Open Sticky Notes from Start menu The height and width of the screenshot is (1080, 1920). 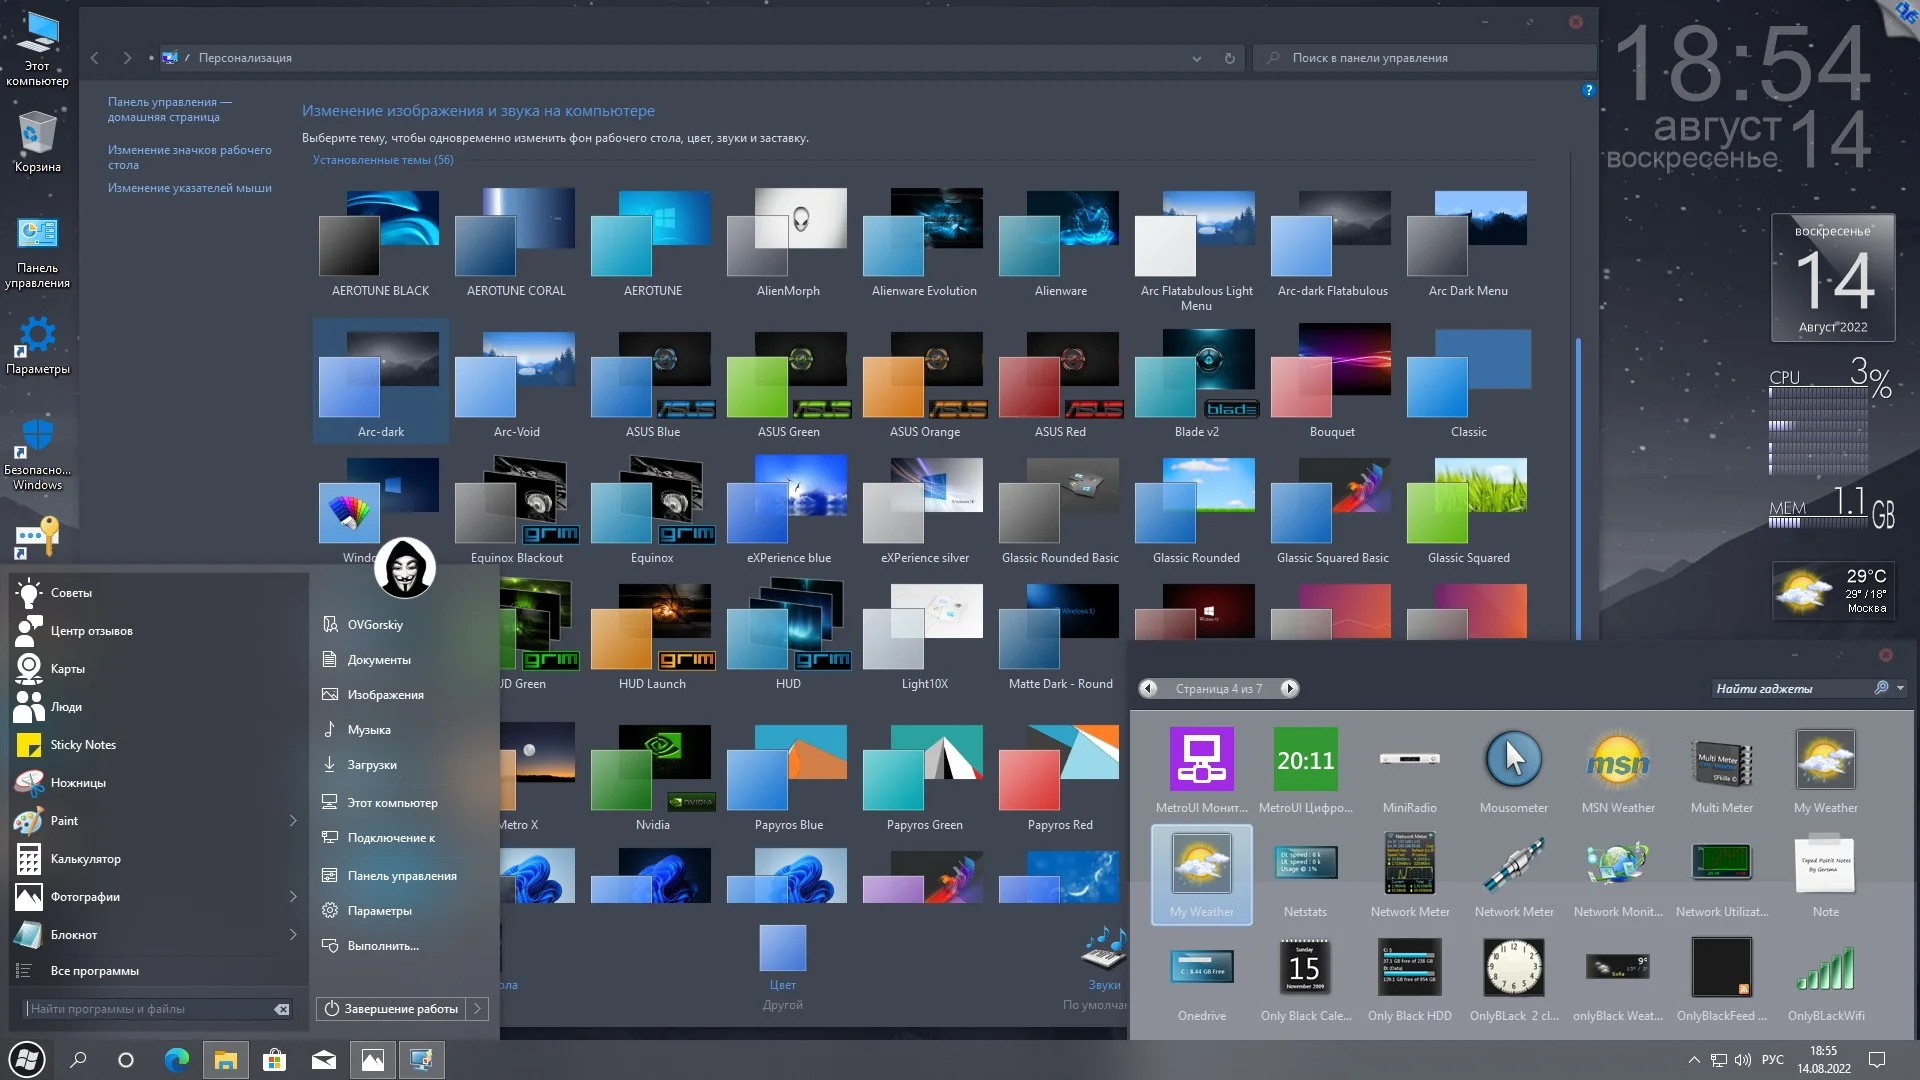point(82,745)
